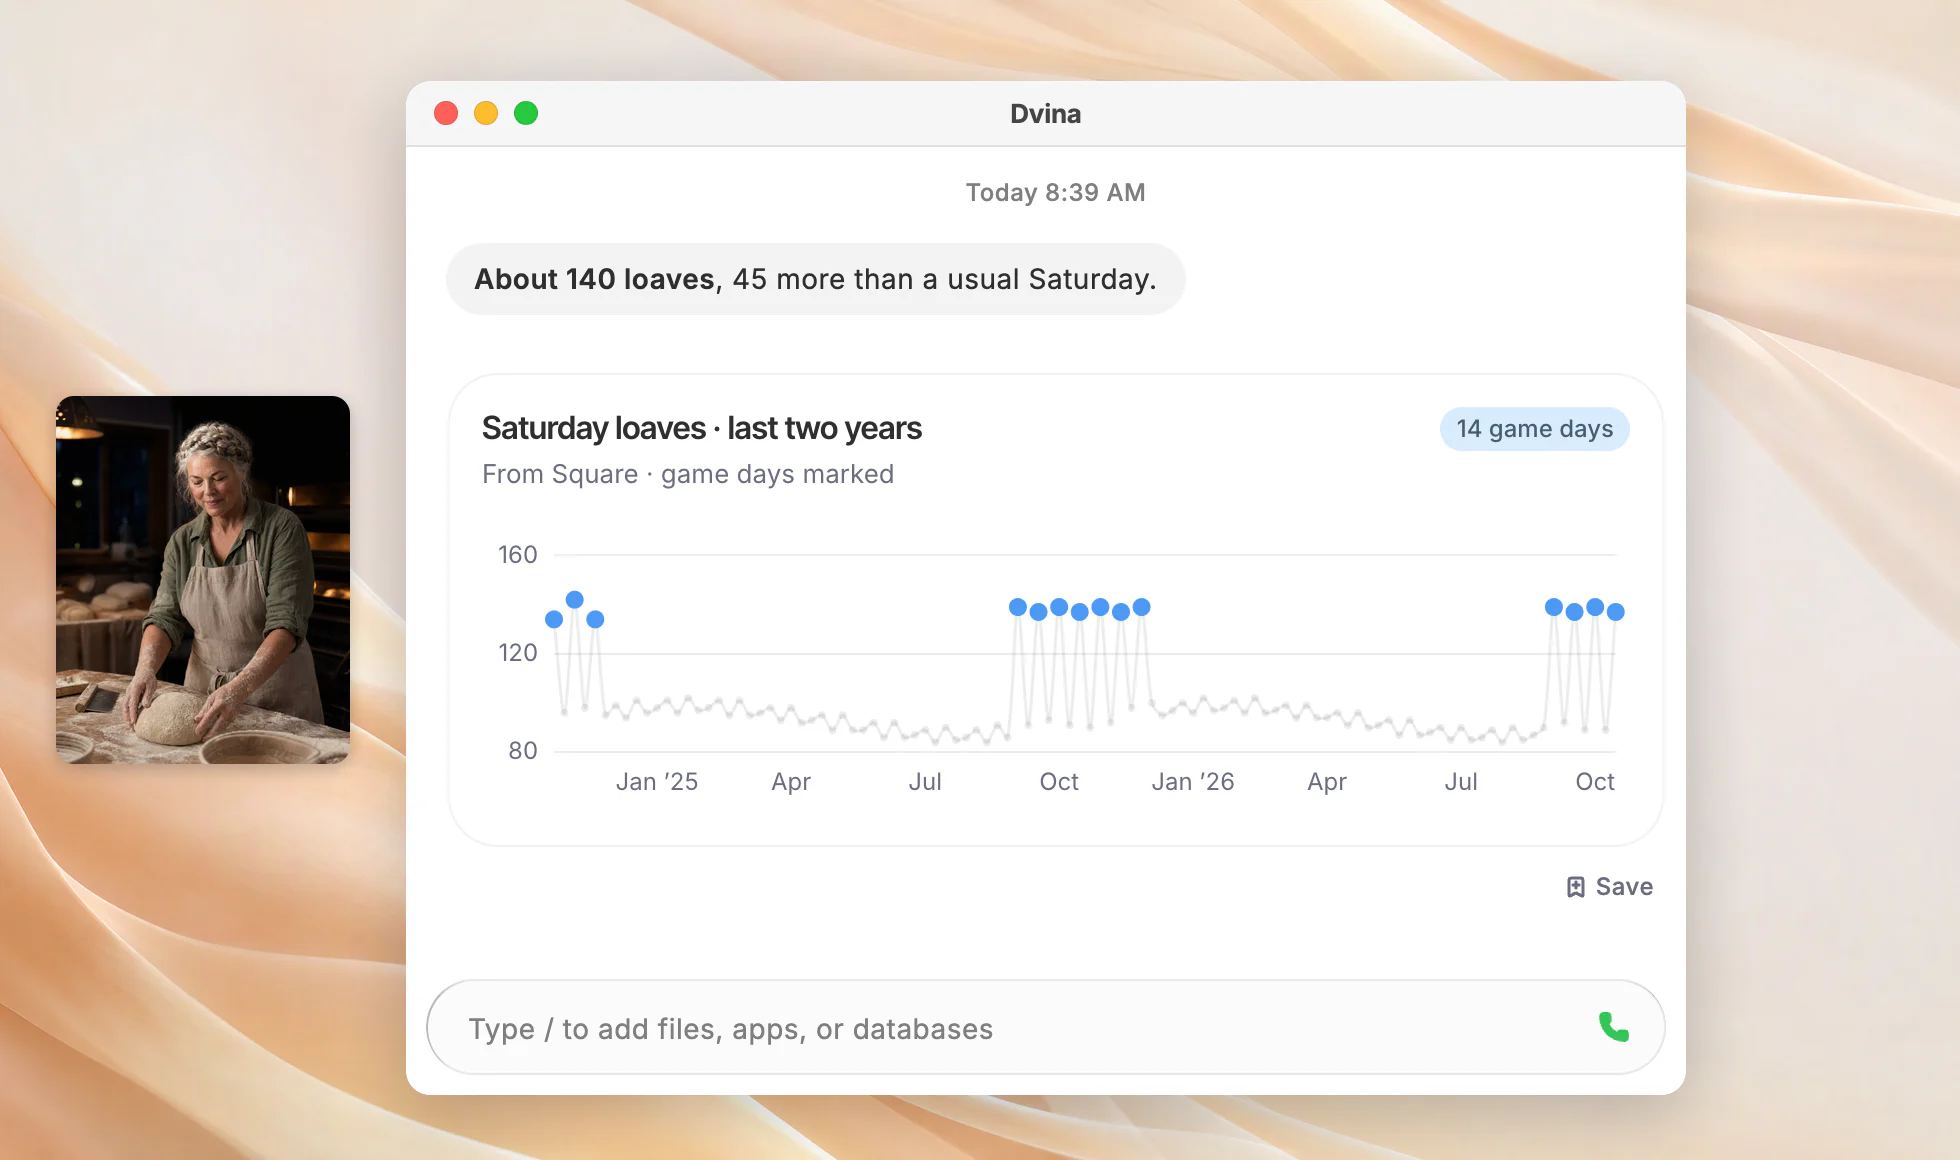1960x1160 pixels.
Task: Click the 'Jan '25' axis label
Action: coord(656,782)
